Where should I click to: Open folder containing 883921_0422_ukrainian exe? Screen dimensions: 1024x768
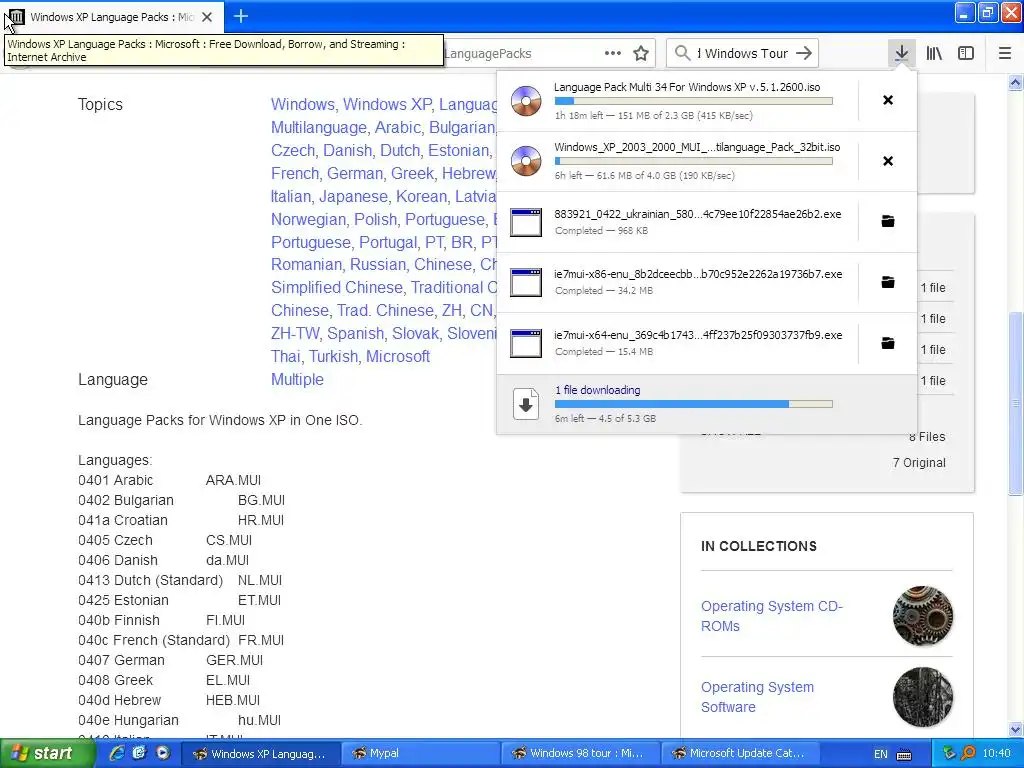point(888,221)
